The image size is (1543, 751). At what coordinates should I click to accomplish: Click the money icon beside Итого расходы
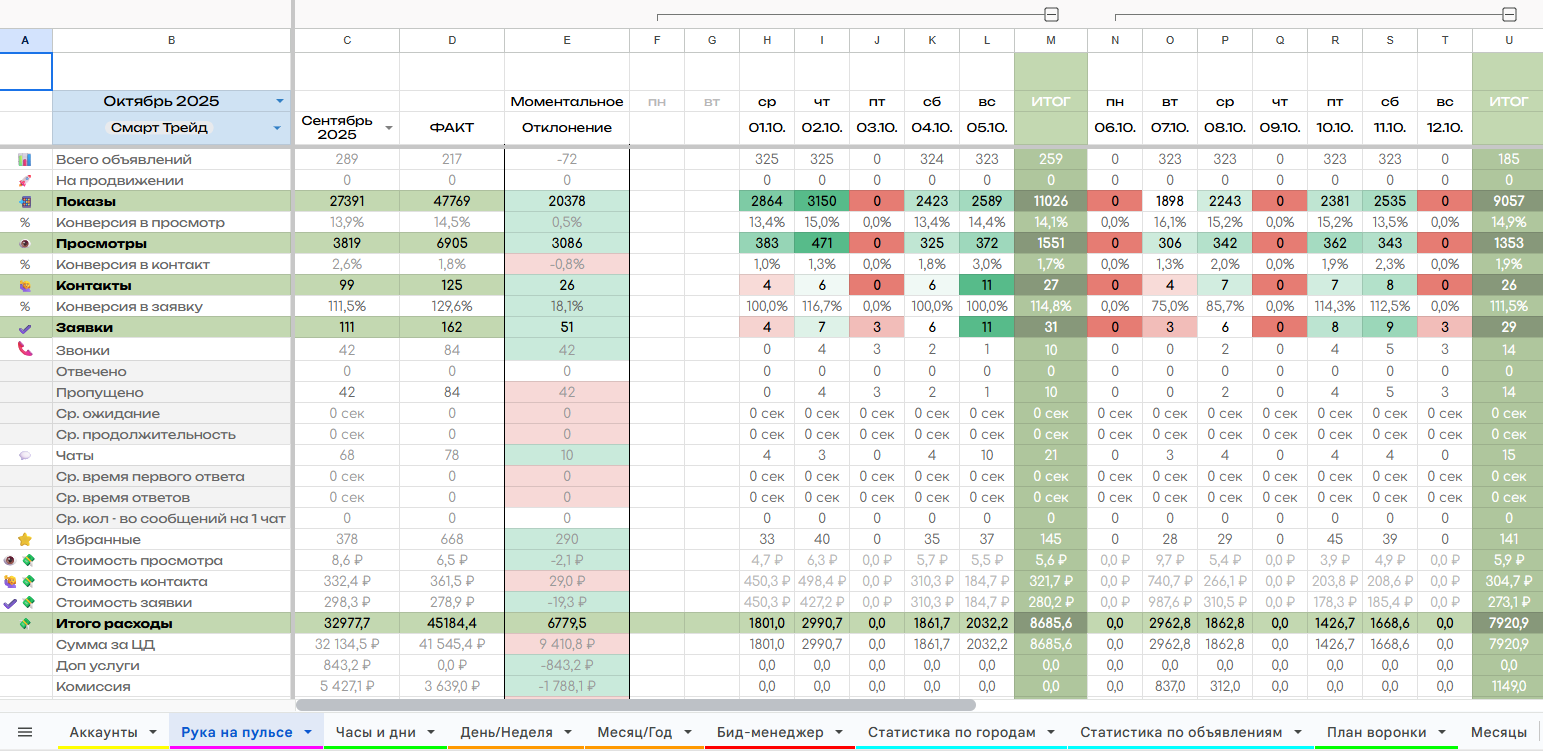25,623
